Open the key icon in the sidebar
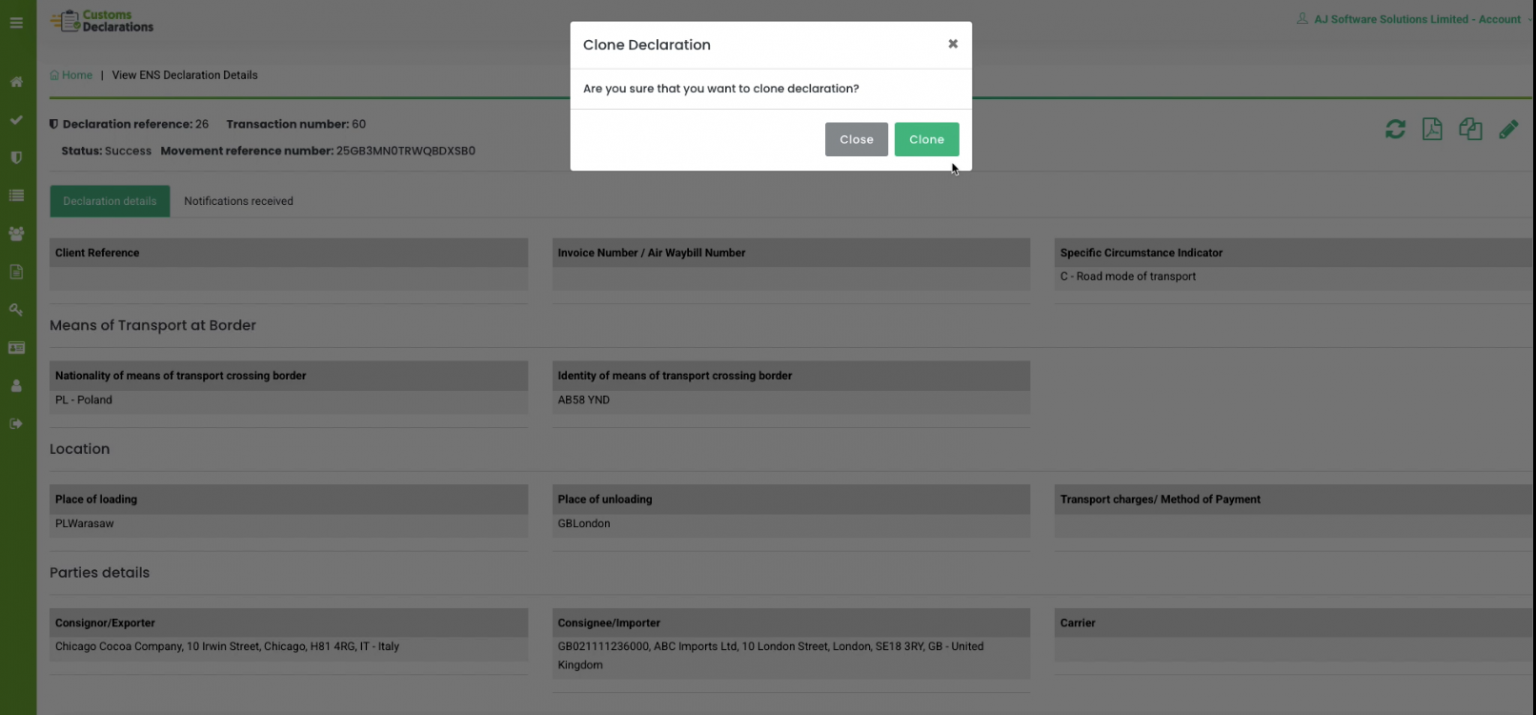Viewport: 1536px width, 715px height. pos(16,309)
